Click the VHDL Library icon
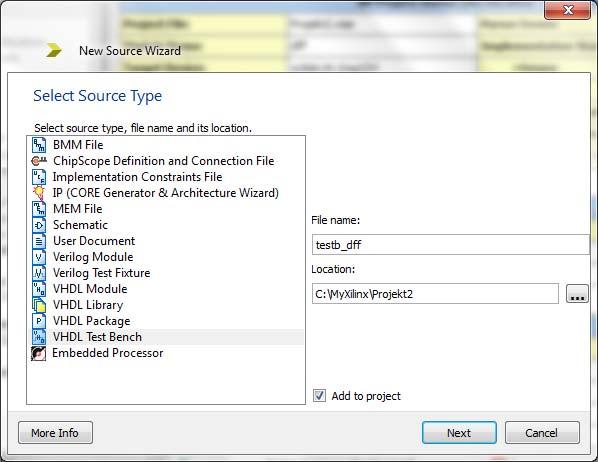 [39, 305]
